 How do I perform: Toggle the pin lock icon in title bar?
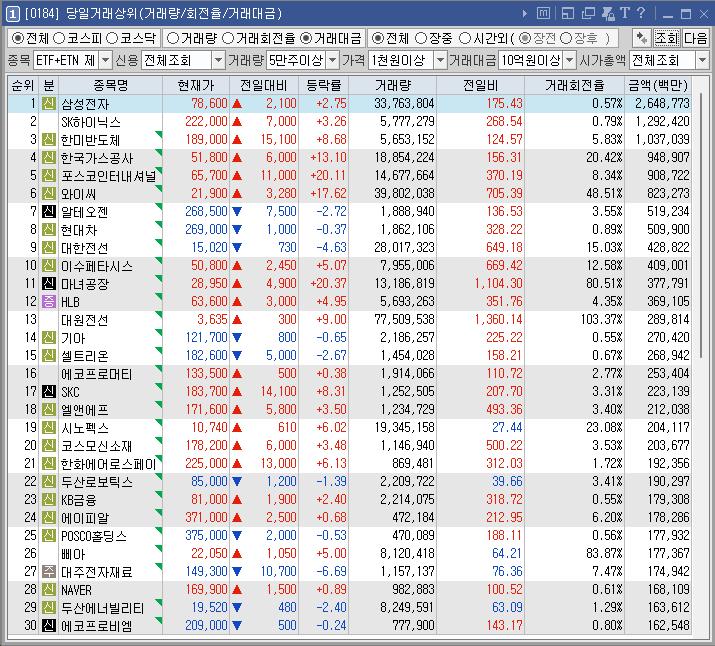click(608, 13)
